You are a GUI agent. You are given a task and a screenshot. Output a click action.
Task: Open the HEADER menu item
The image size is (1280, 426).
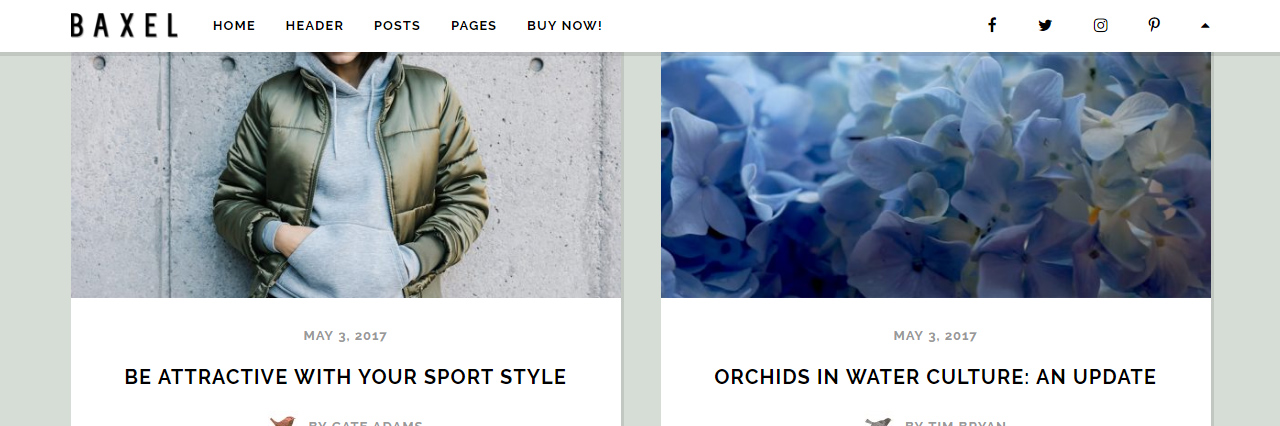(314, 26)
